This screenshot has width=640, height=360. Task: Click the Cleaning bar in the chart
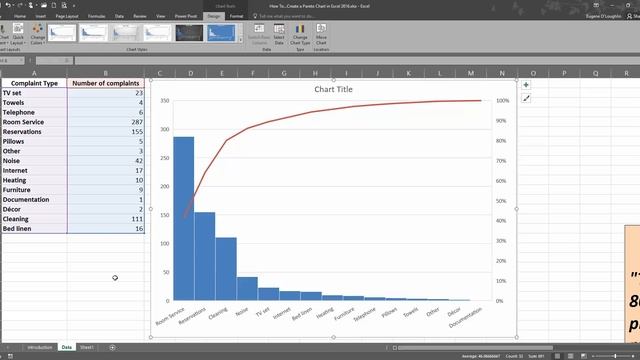(226, 269)
